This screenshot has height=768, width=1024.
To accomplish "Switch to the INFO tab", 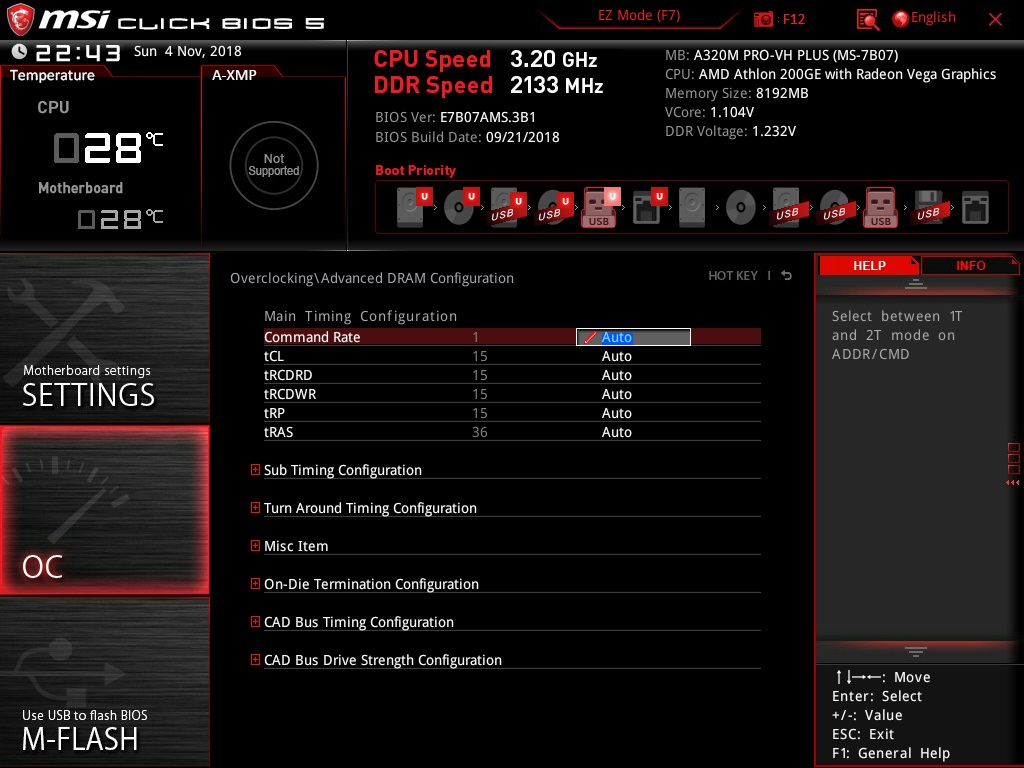I will coord(970,265).
